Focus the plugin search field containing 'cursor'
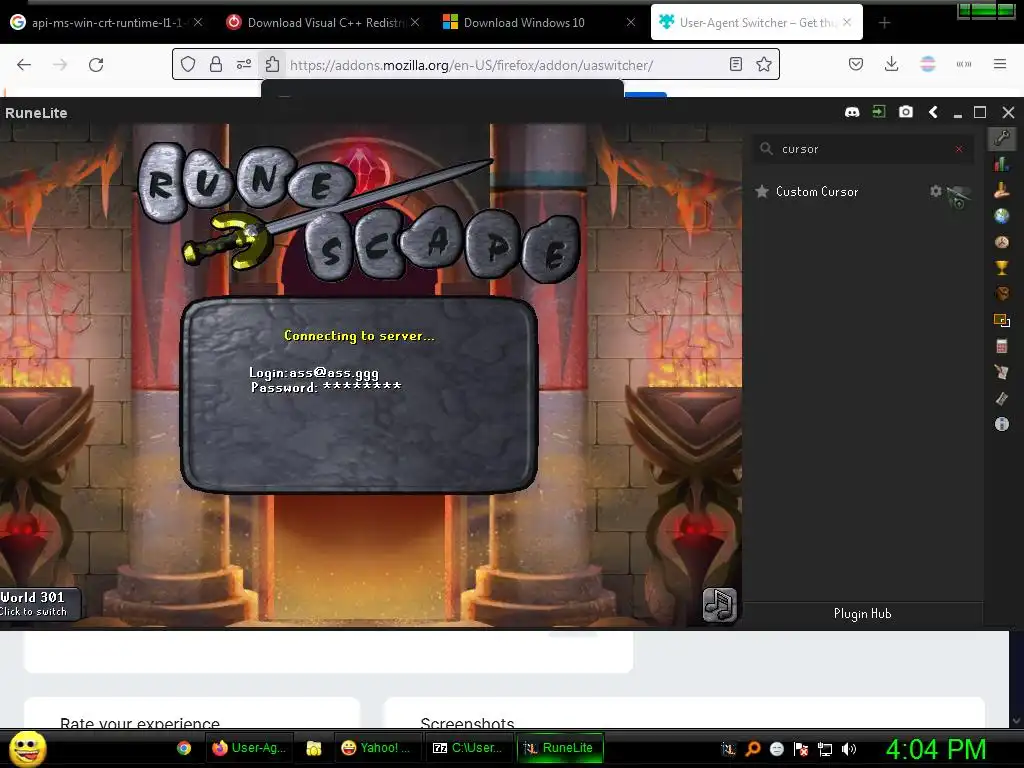Viewport: 1024px width, 768px height. click(x=862, y=149)
